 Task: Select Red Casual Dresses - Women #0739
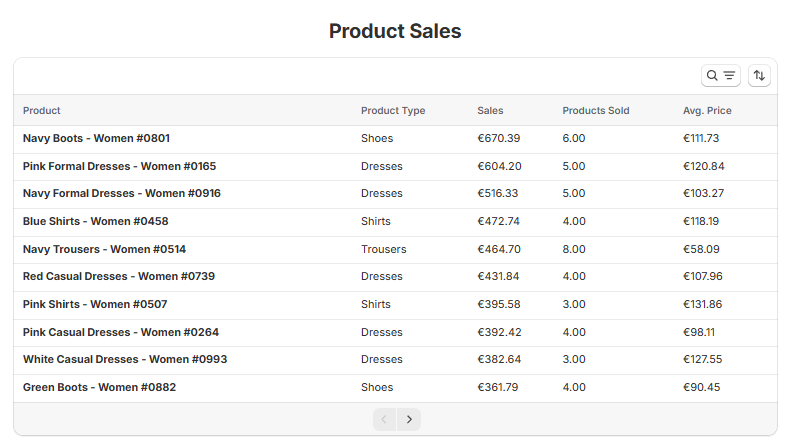119,277
